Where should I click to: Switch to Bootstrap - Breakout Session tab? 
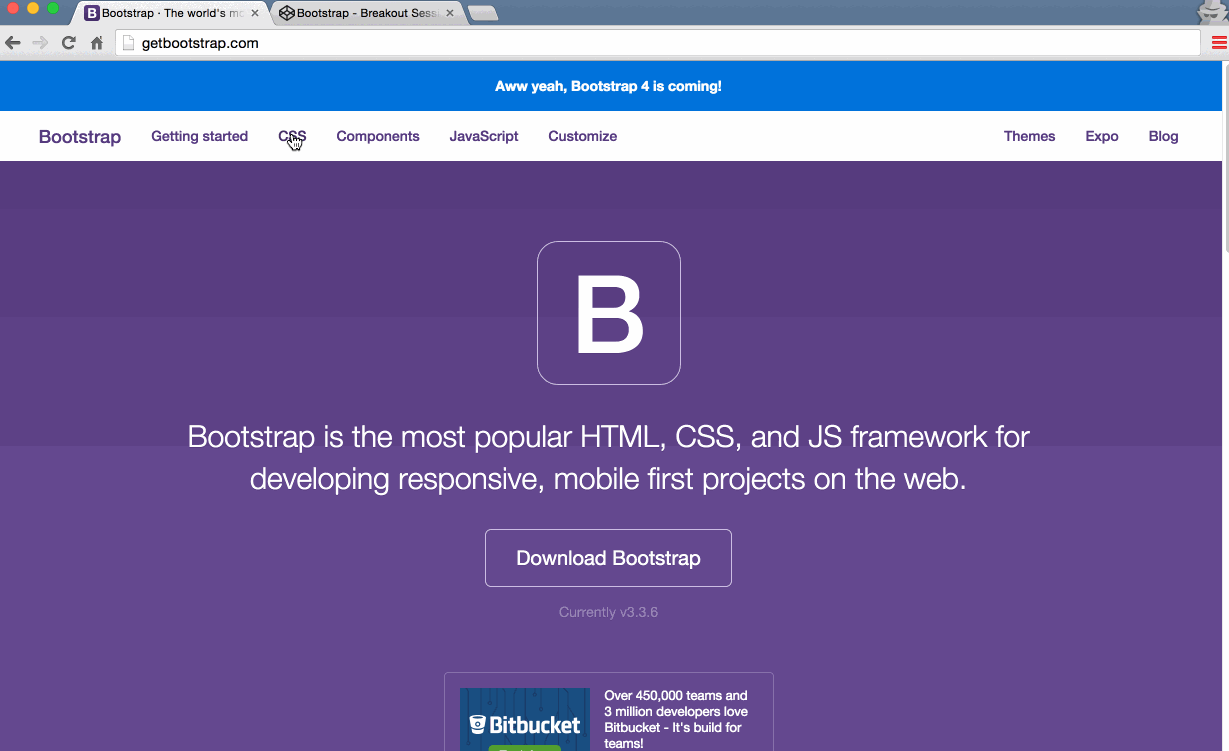coord(365,13)
